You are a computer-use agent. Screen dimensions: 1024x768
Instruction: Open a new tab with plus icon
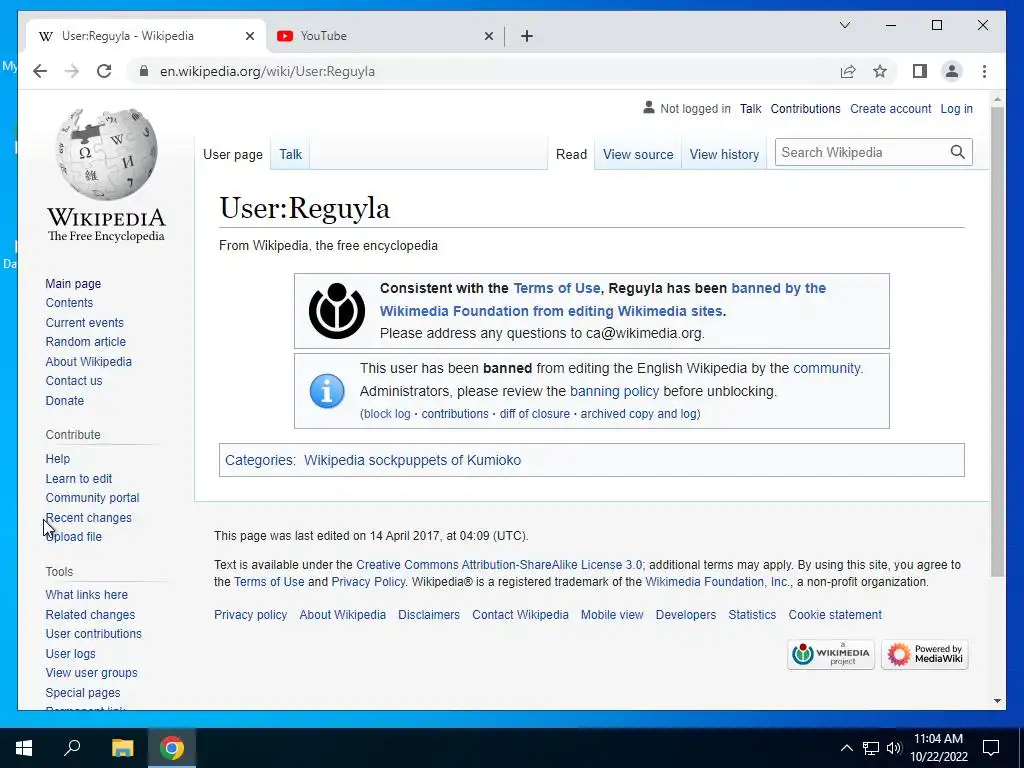[x=527, y=36]
